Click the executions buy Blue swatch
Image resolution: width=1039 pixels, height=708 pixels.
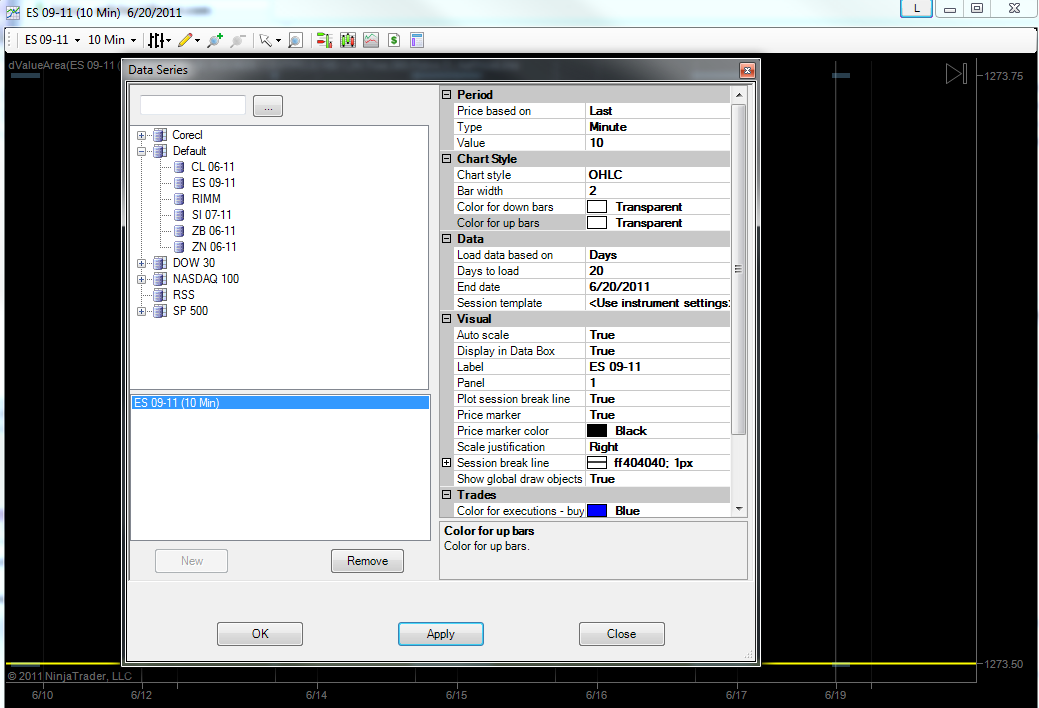tap(597, 510)
